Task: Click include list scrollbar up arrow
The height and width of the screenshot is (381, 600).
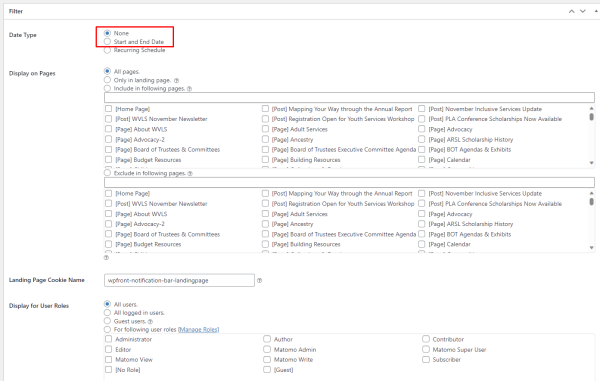Action: click(592, 109)
